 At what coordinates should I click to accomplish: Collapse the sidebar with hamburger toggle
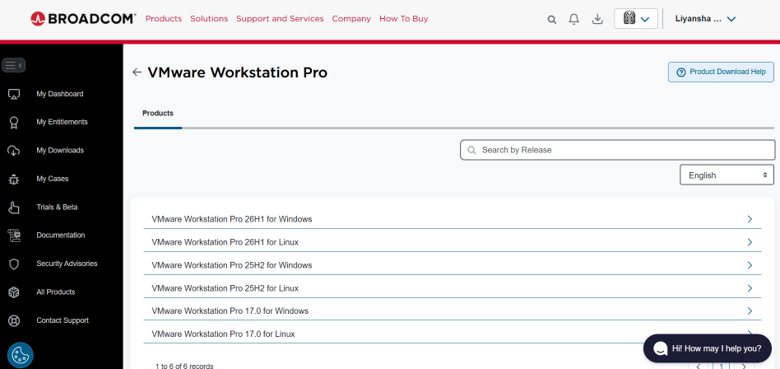tap(14, 65)
